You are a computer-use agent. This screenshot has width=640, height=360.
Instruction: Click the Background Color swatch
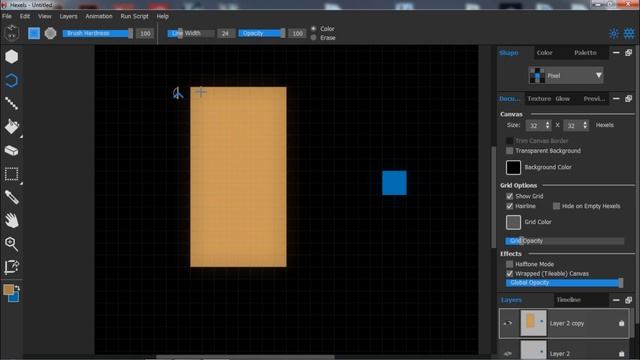point(513,167)
